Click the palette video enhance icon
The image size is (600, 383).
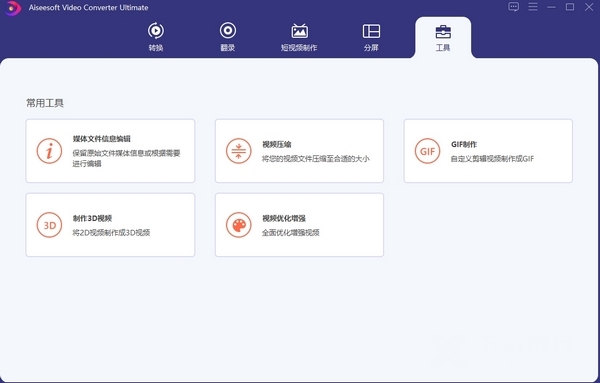click(x=238, y=225)
